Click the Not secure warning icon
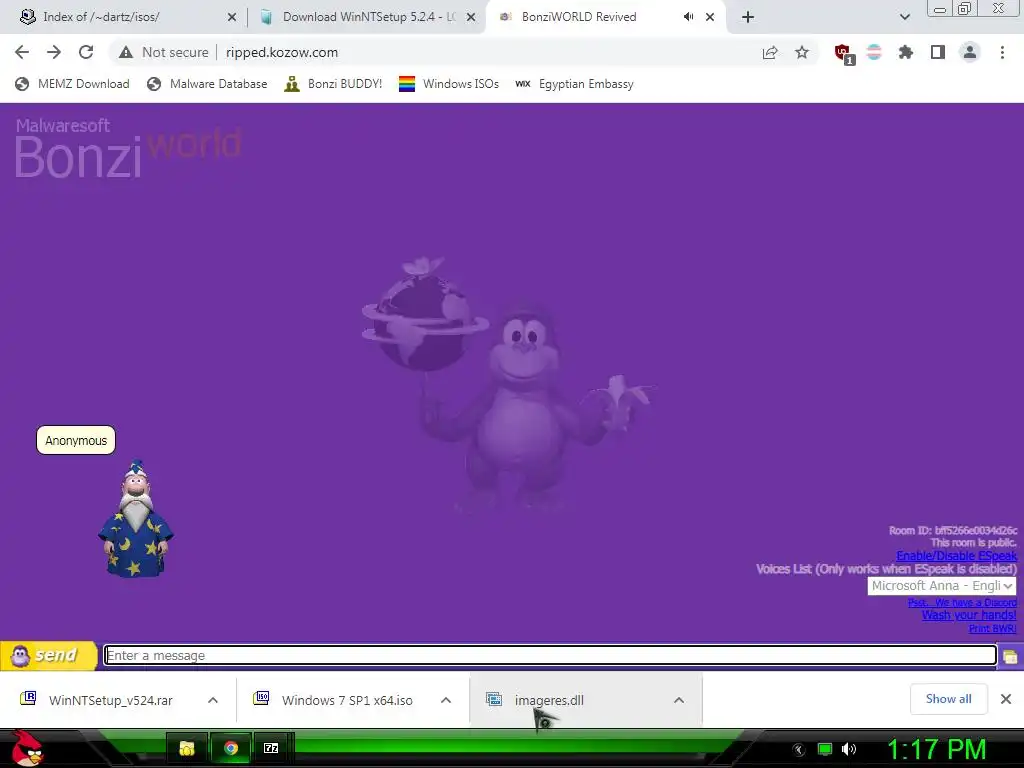 point(126,52)
